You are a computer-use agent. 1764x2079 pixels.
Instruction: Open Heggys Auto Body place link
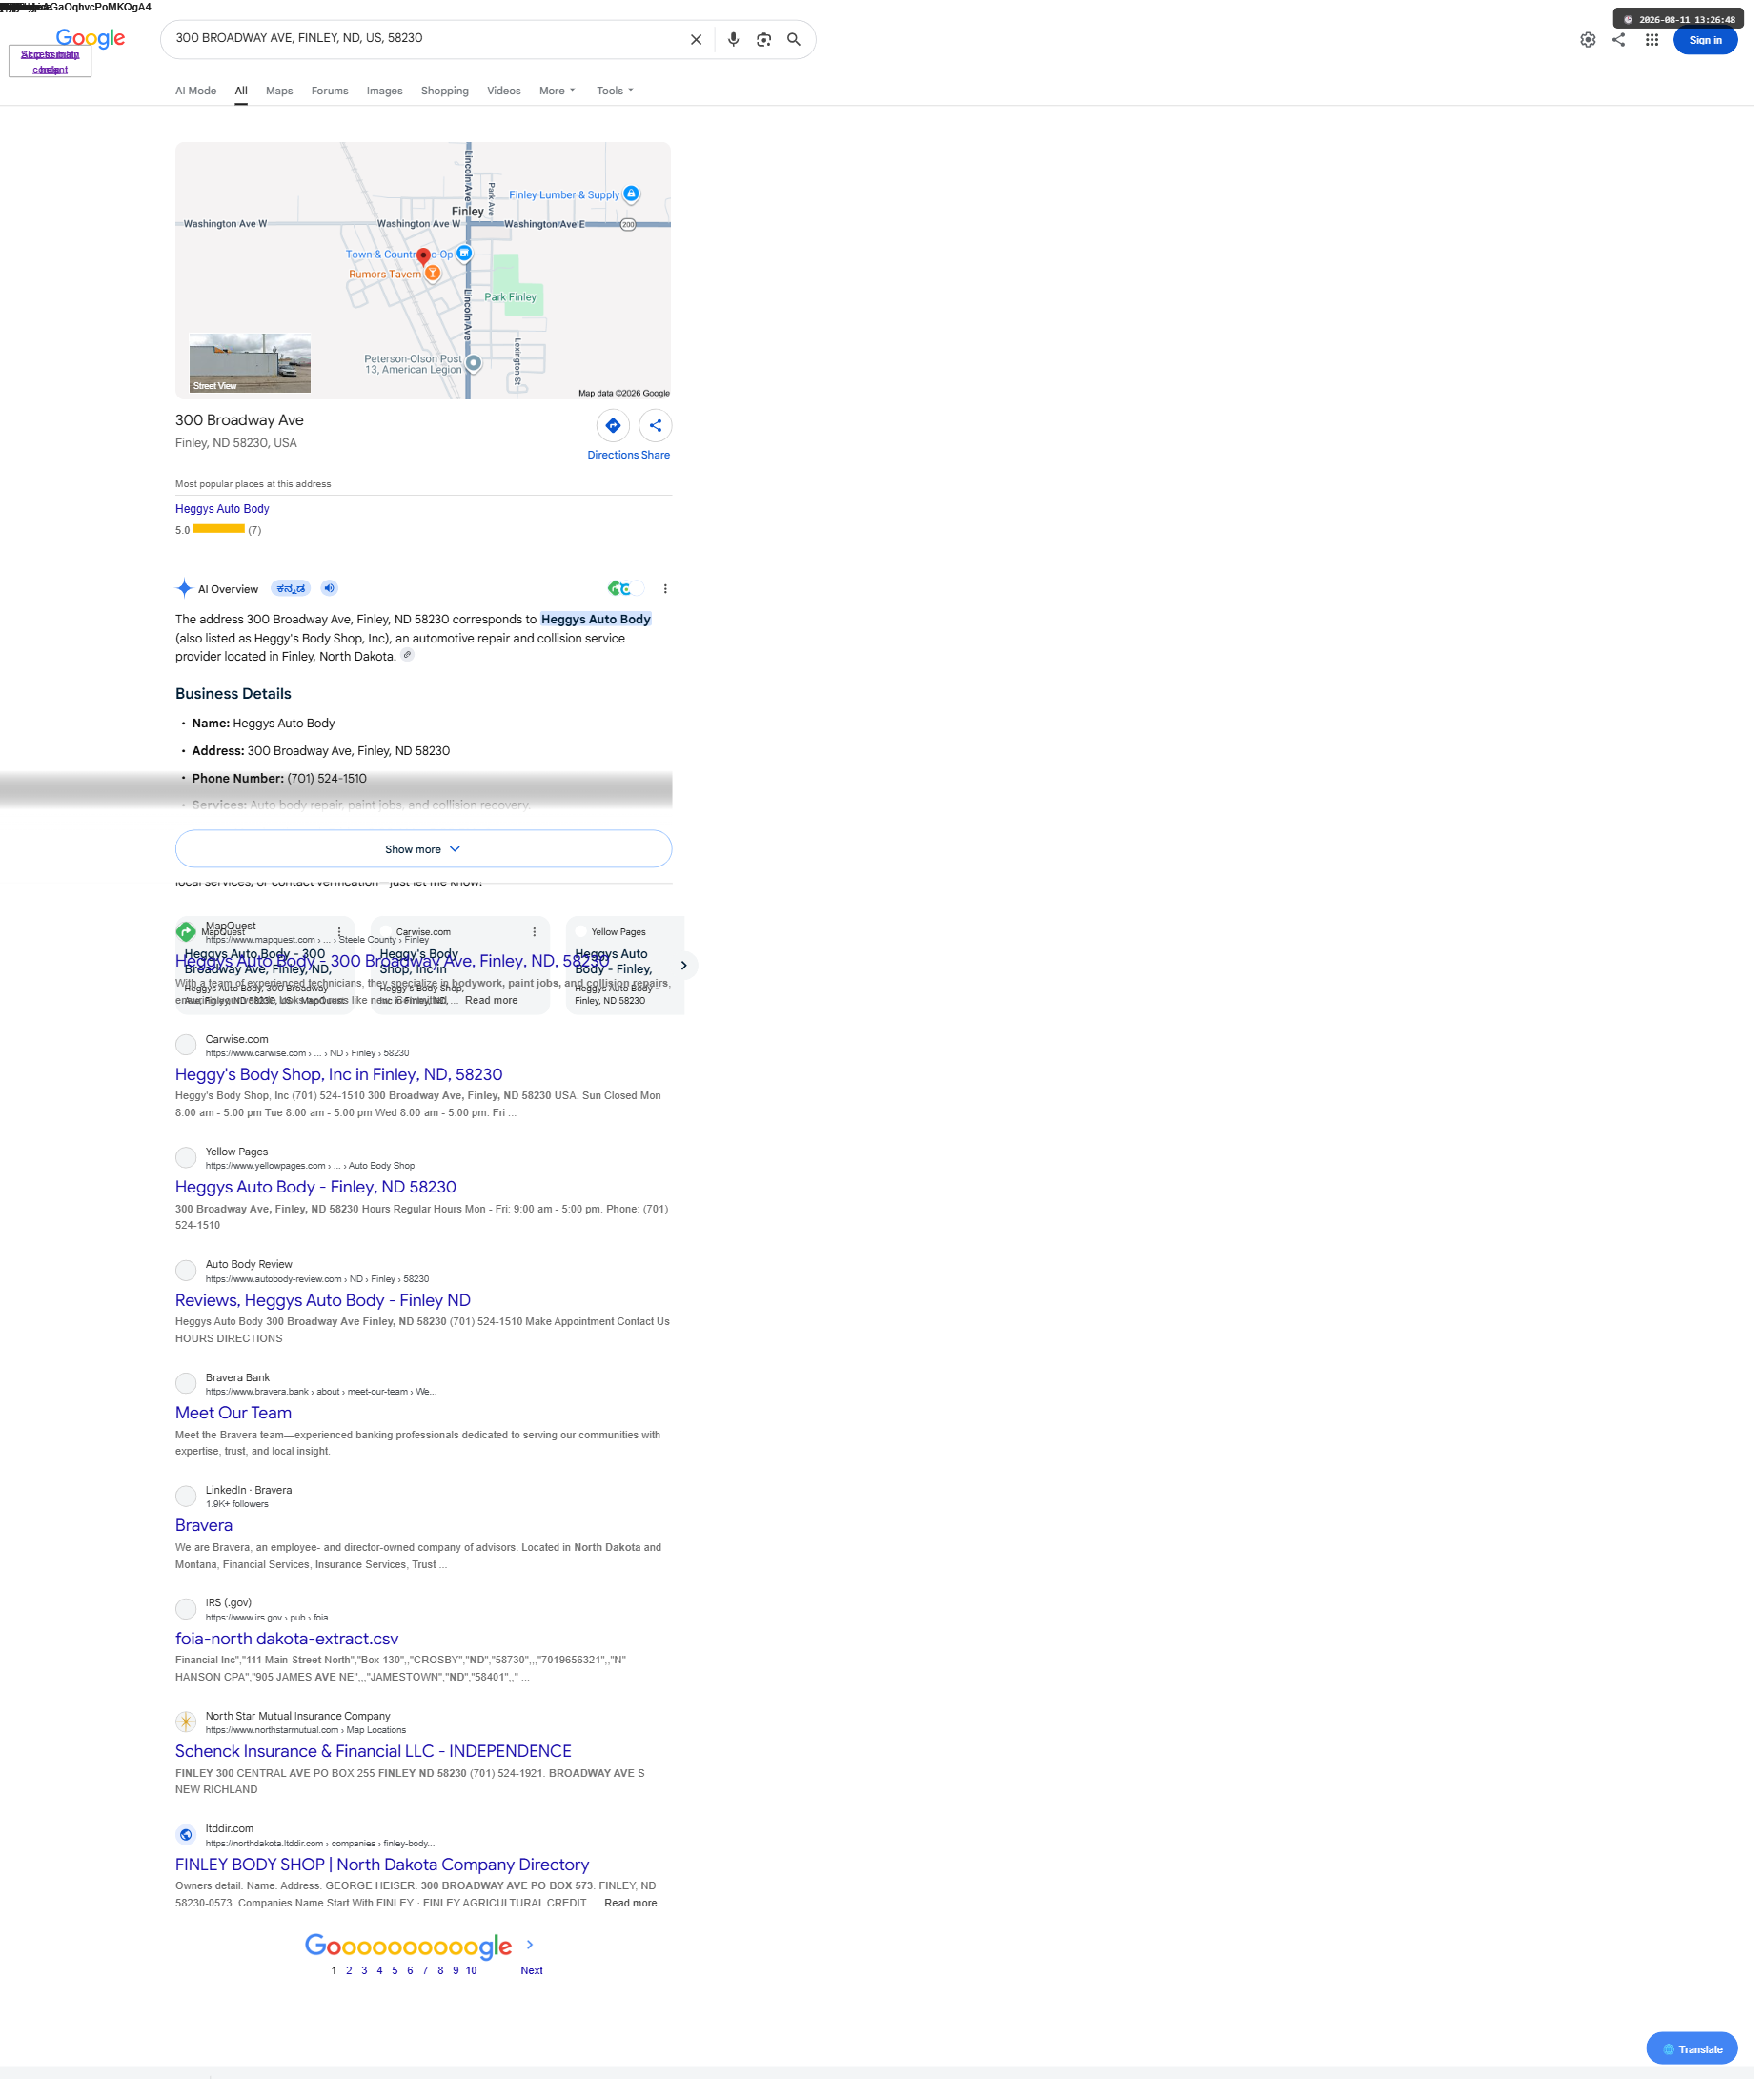224,511
